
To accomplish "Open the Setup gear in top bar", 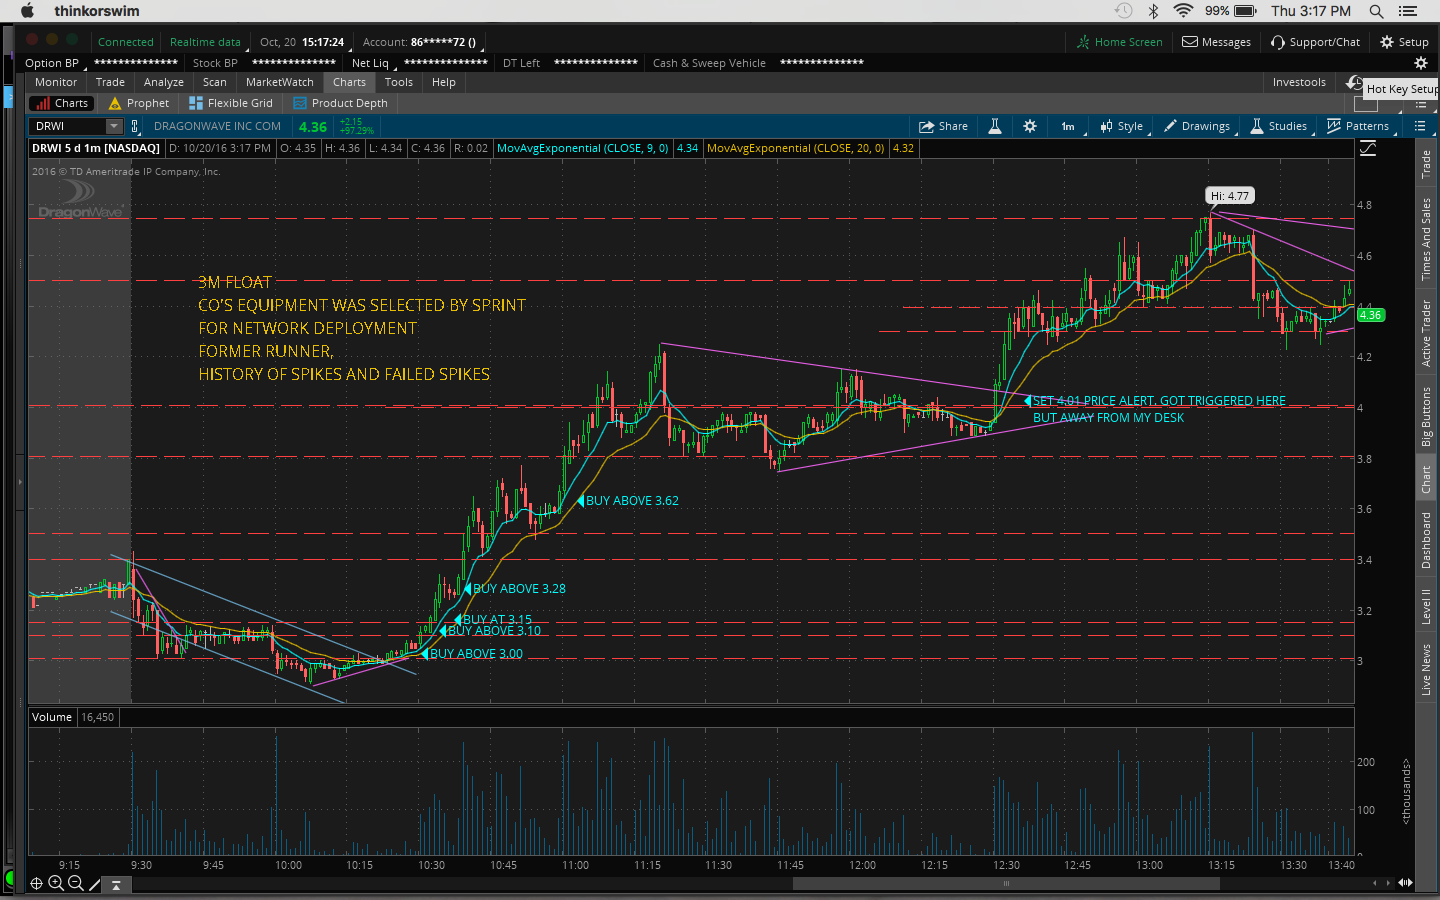I will point(1404,42).
